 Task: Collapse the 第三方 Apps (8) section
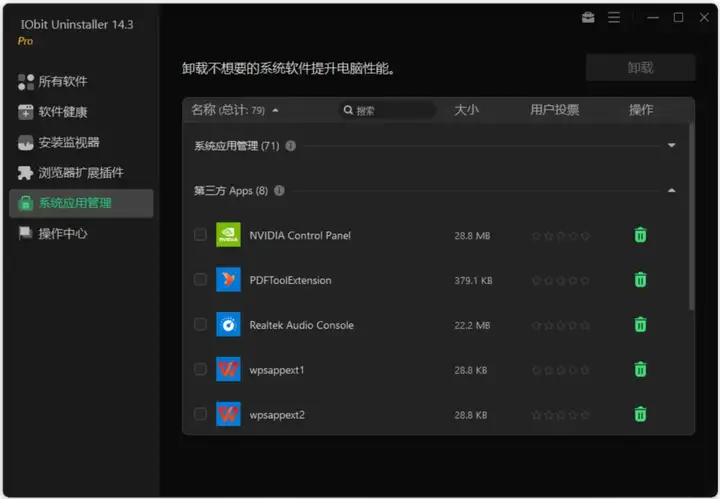(x=671, y=191)
